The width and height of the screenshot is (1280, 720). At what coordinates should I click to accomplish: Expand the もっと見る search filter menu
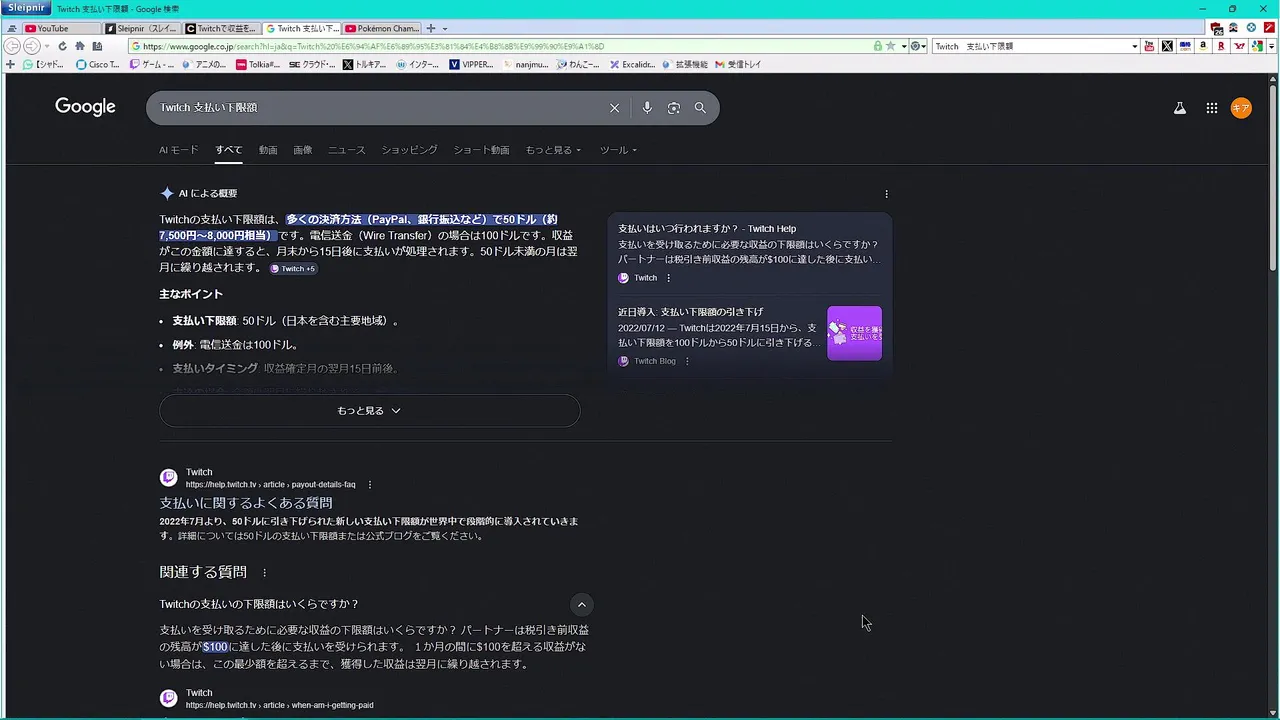point(553,150)
